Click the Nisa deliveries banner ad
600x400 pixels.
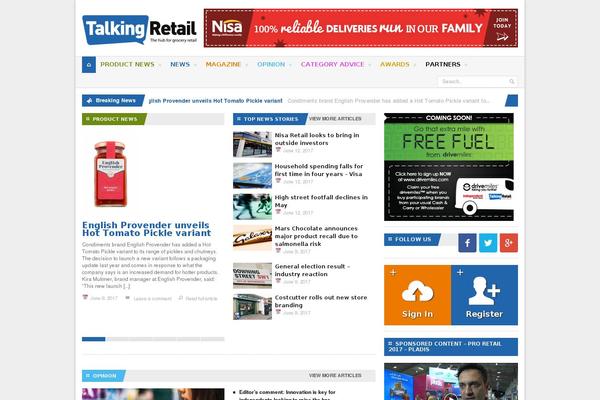pyautogui.click(x=361, y=28)
